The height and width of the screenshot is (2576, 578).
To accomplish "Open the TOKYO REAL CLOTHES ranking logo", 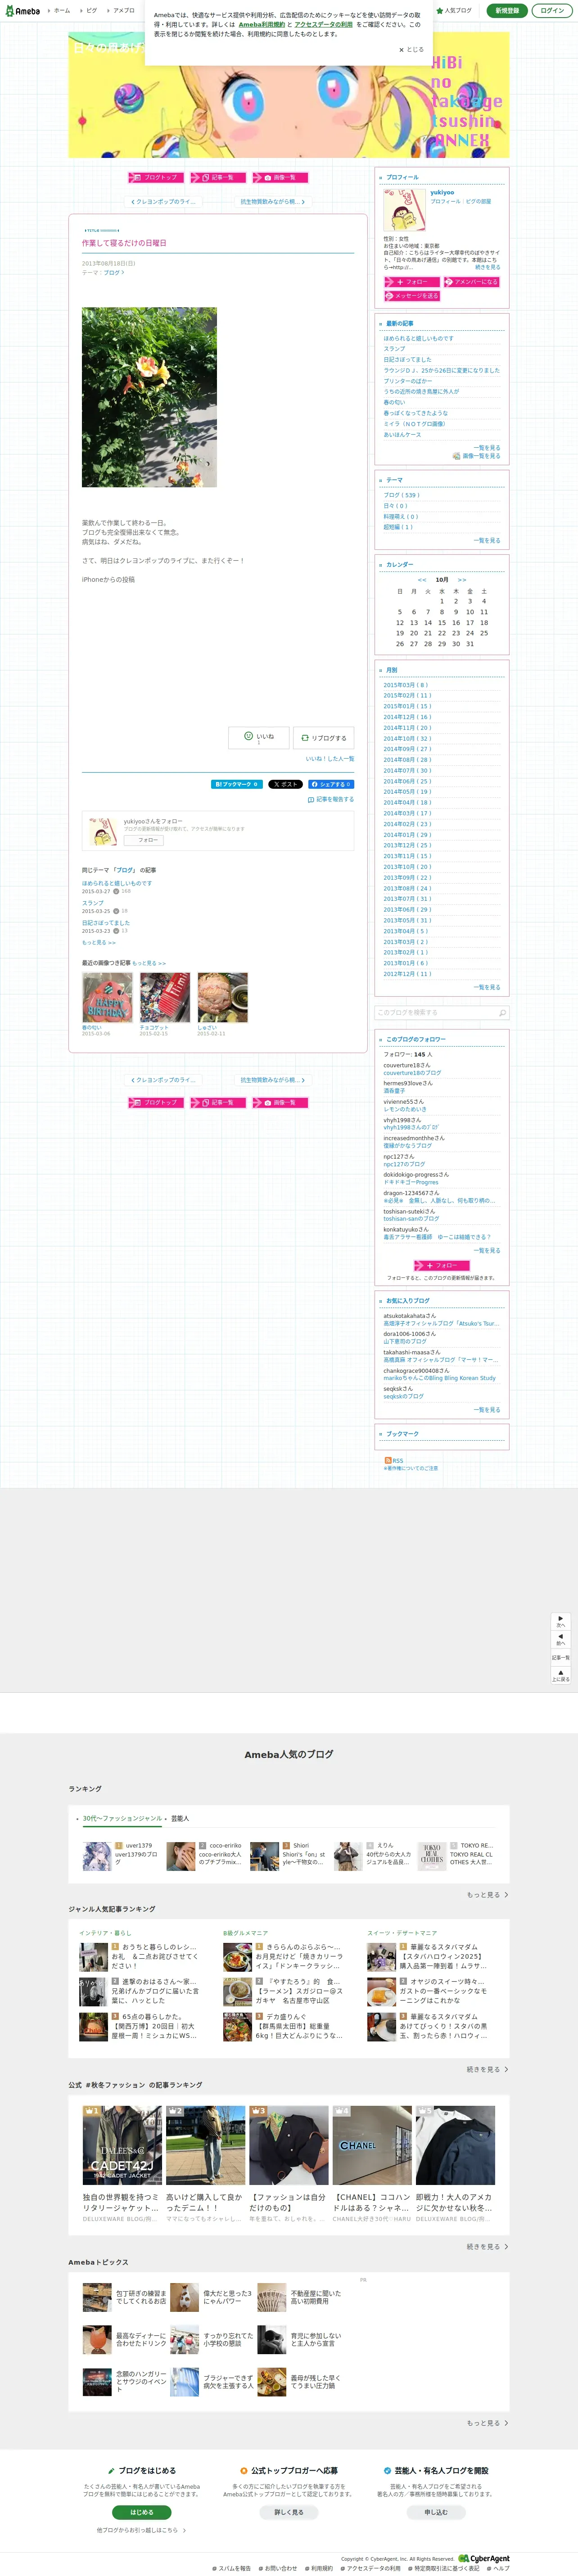I will point(432,1856).
